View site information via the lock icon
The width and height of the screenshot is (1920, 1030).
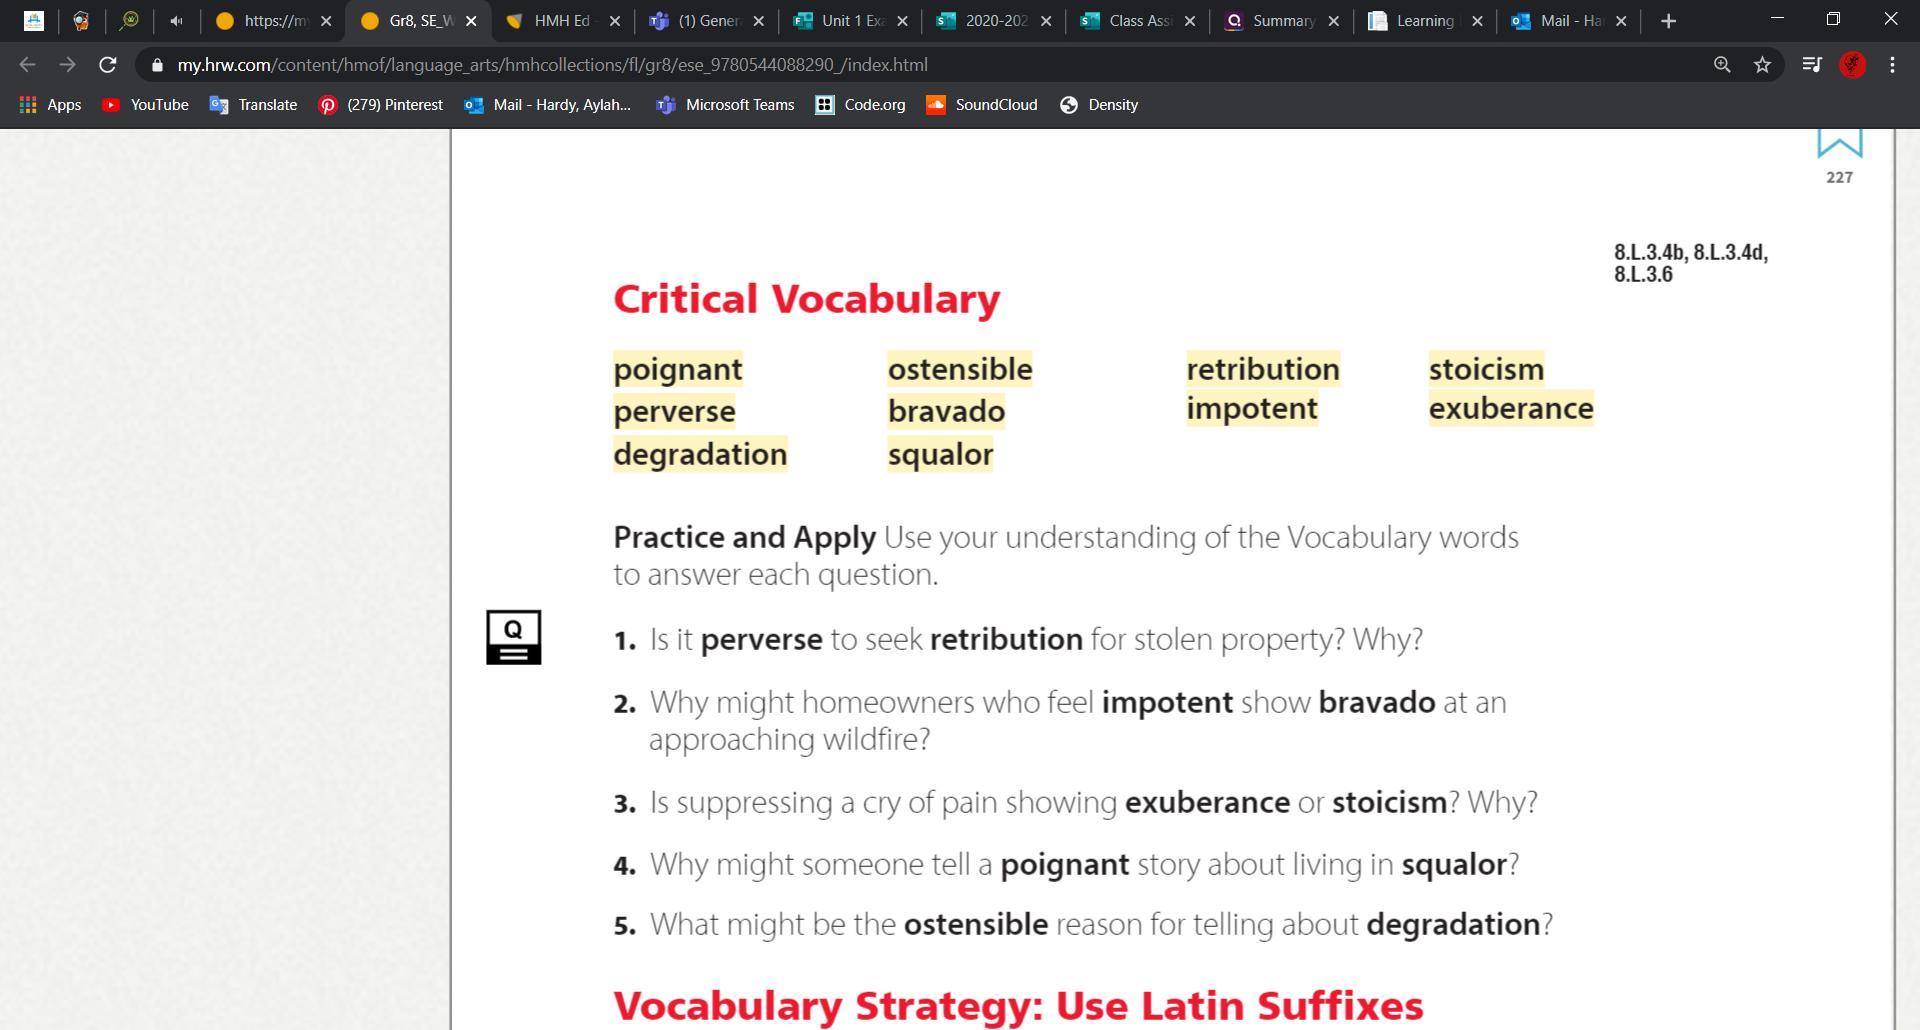click(157, 65)
